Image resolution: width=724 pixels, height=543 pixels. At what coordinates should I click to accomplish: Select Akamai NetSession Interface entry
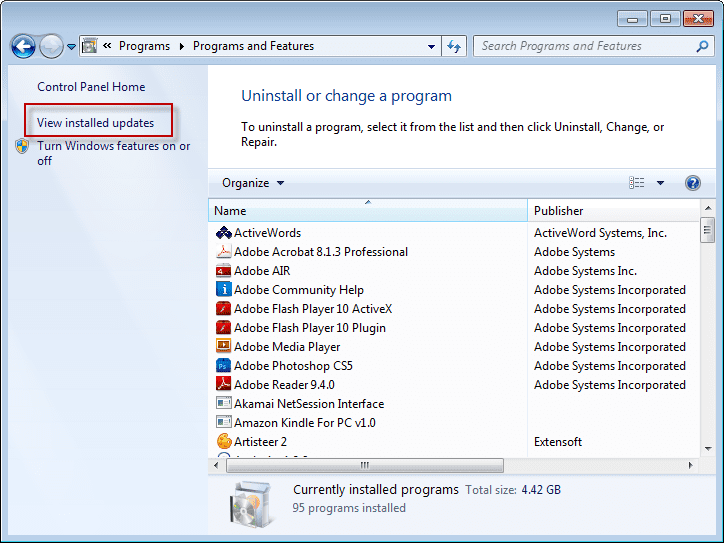[x=309, y=404]
